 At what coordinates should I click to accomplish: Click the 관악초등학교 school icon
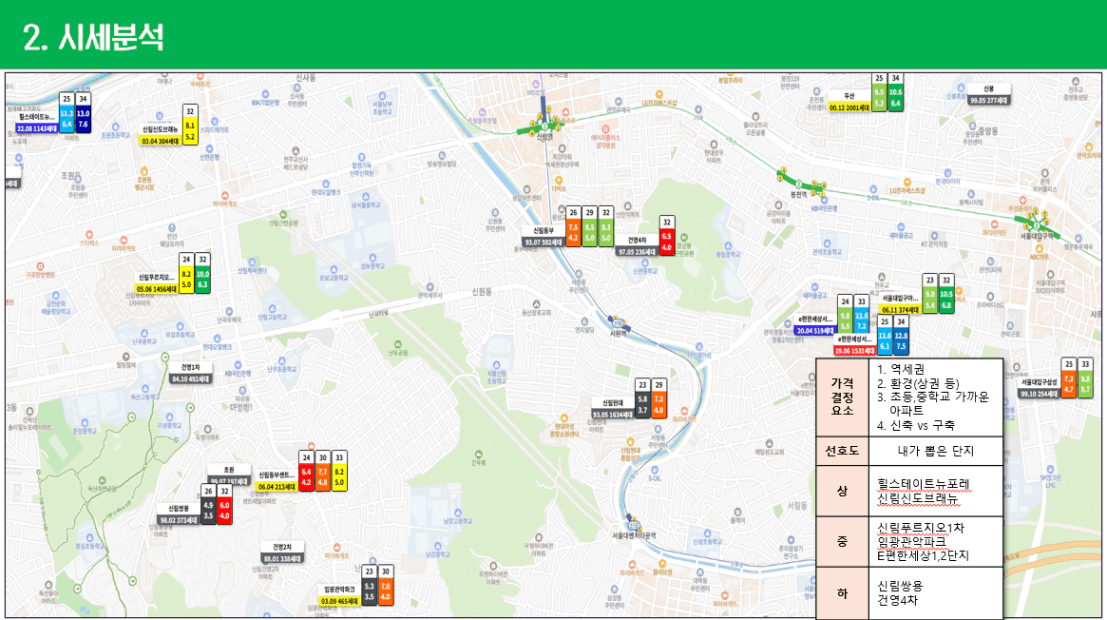pyautogui.click(x=827, y=244)
